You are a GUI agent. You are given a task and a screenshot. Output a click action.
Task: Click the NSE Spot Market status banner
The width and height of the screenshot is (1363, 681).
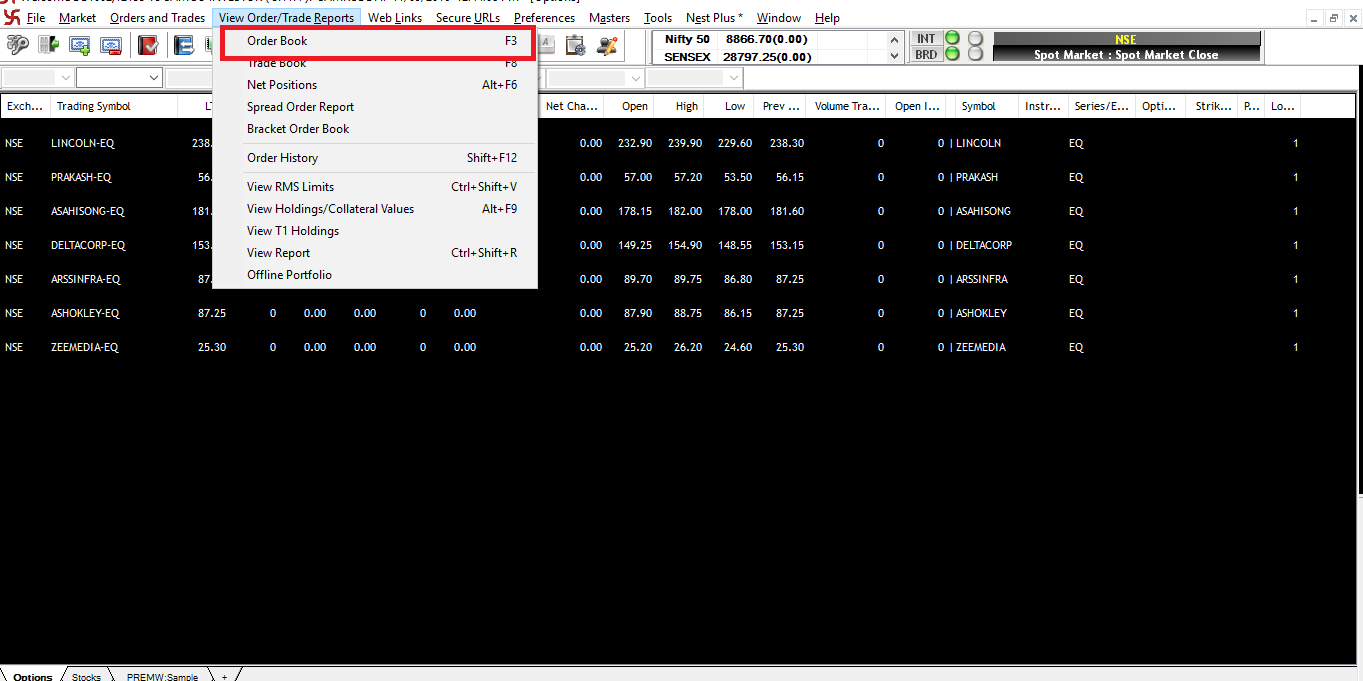(1126, 47)
